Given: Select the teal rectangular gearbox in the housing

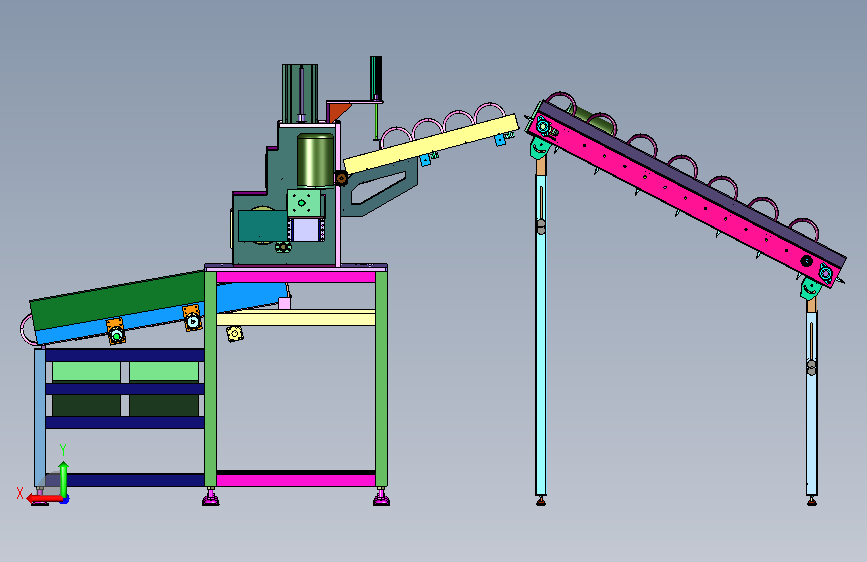Looking at the screenshot, I should [263, 225].
